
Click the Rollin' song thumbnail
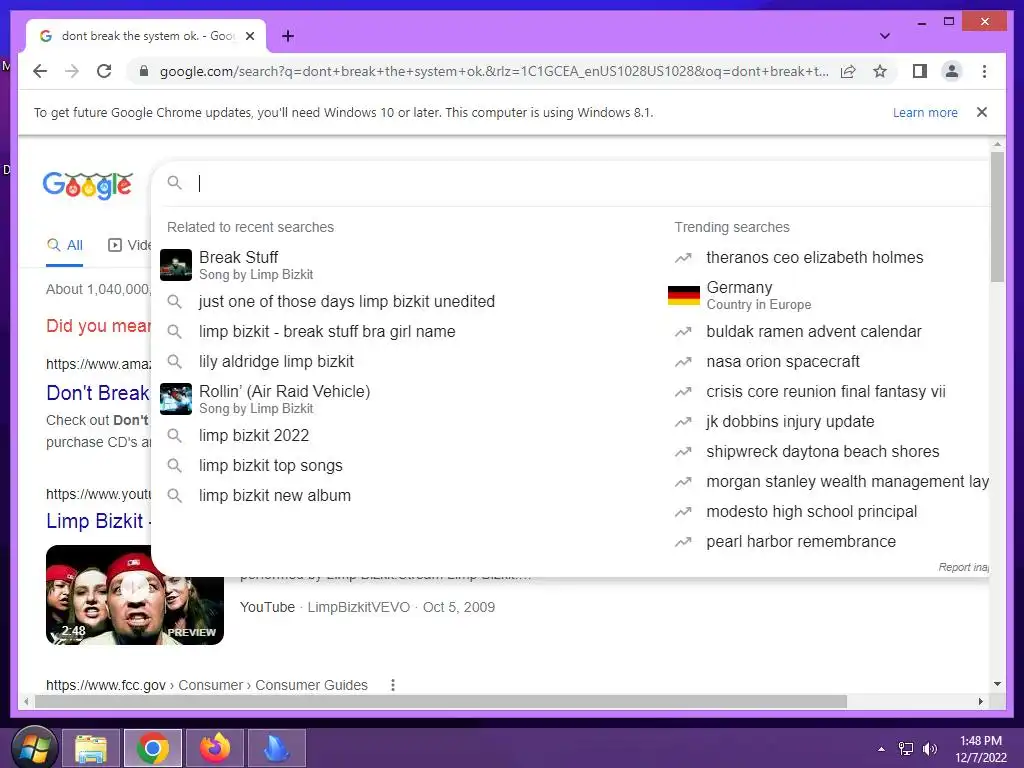click(x=176, y=399)
